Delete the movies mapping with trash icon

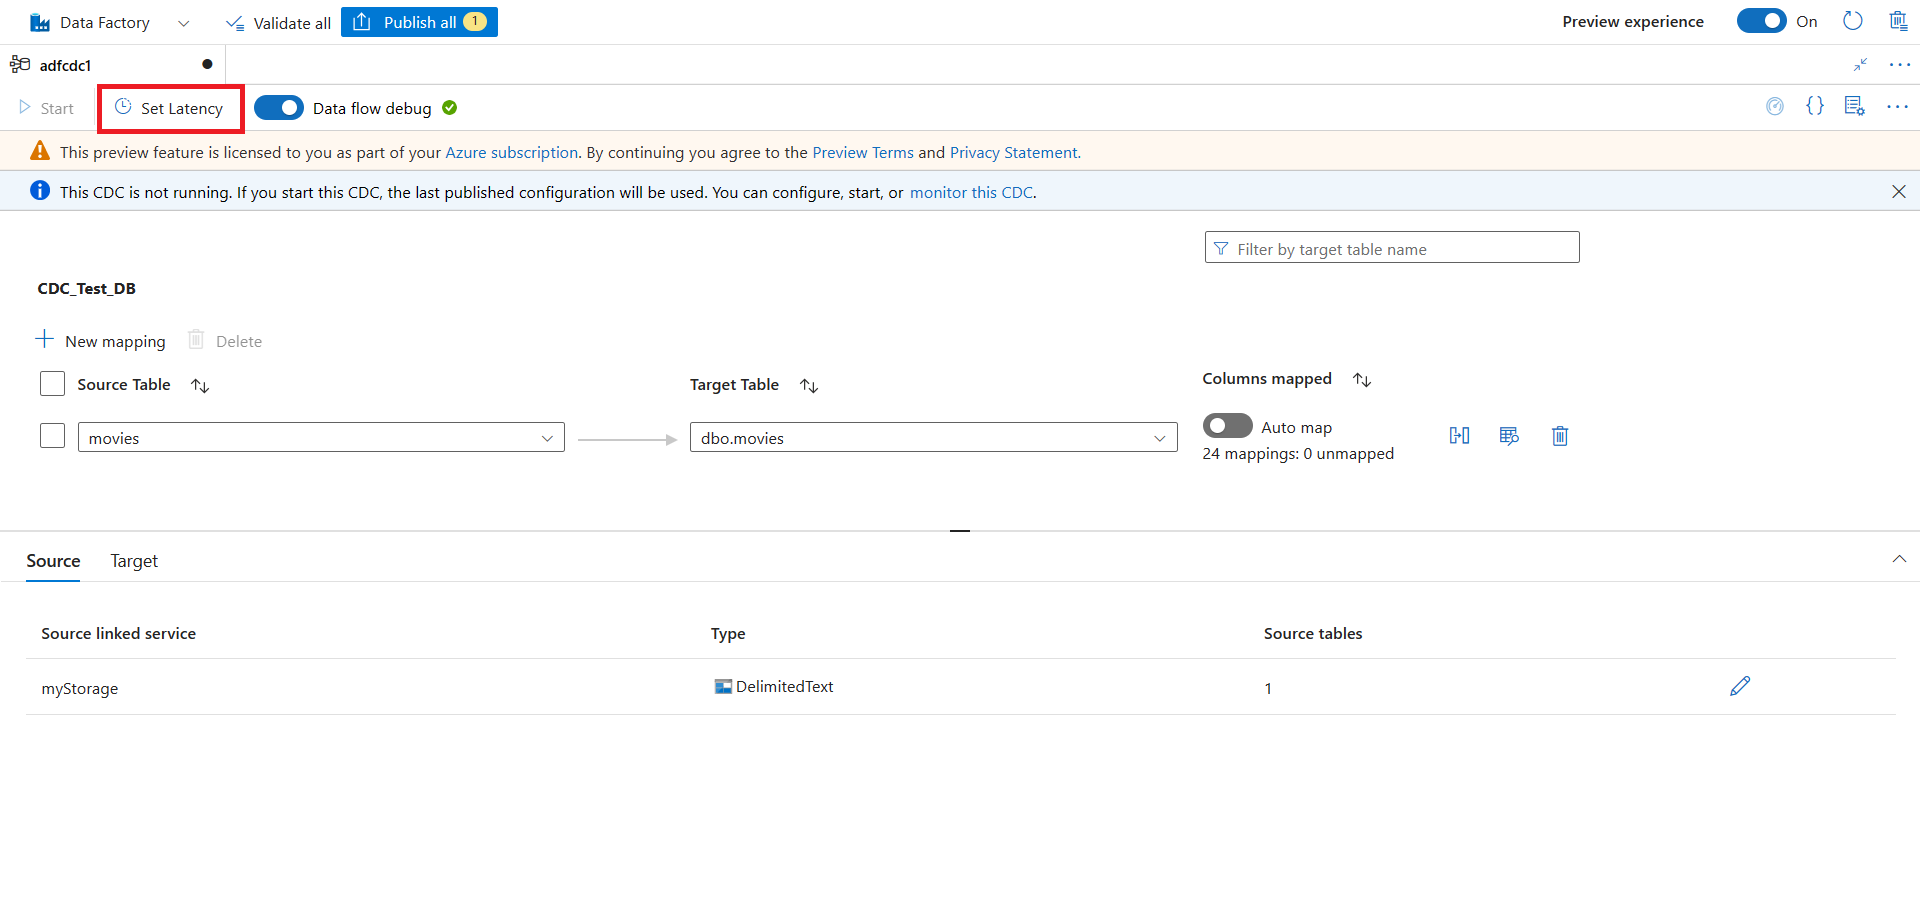coord(1559,436)
